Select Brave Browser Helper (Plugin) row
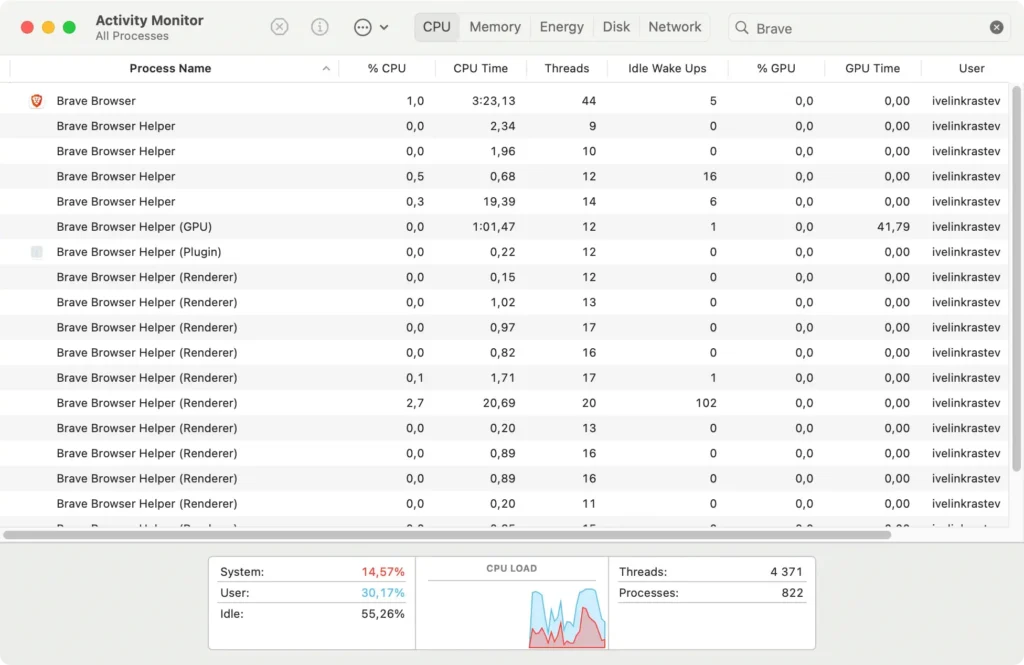 coord(504,251)
